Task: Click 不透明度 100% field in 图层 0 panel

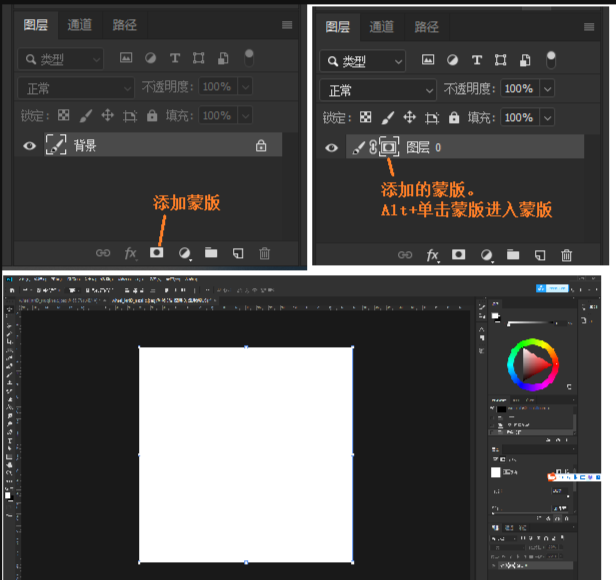Action: [519, 89]
